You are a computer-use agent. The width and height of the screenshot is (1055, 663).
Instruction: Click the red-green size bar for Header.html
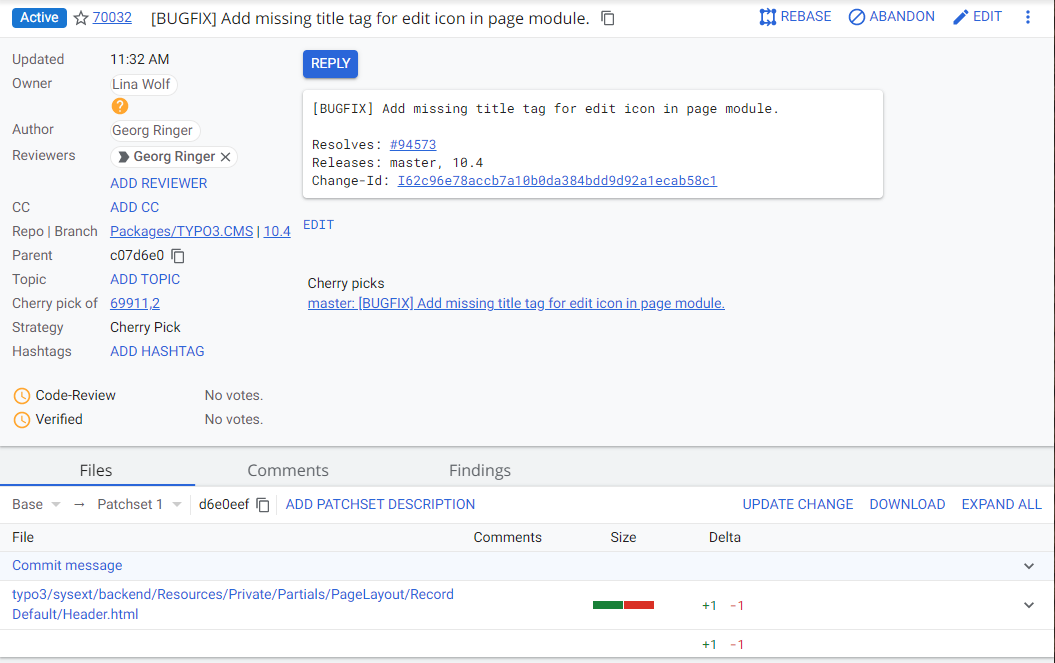(623, 605)
